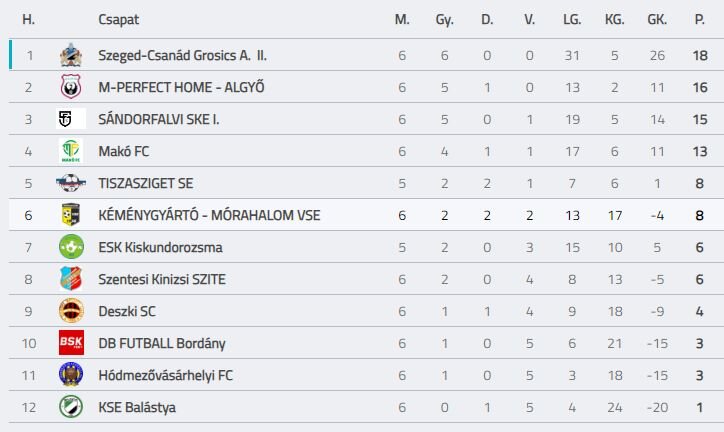Click the Makó FC green crest
The height and width of the screenshot is (432, 724).
[70, 151]
